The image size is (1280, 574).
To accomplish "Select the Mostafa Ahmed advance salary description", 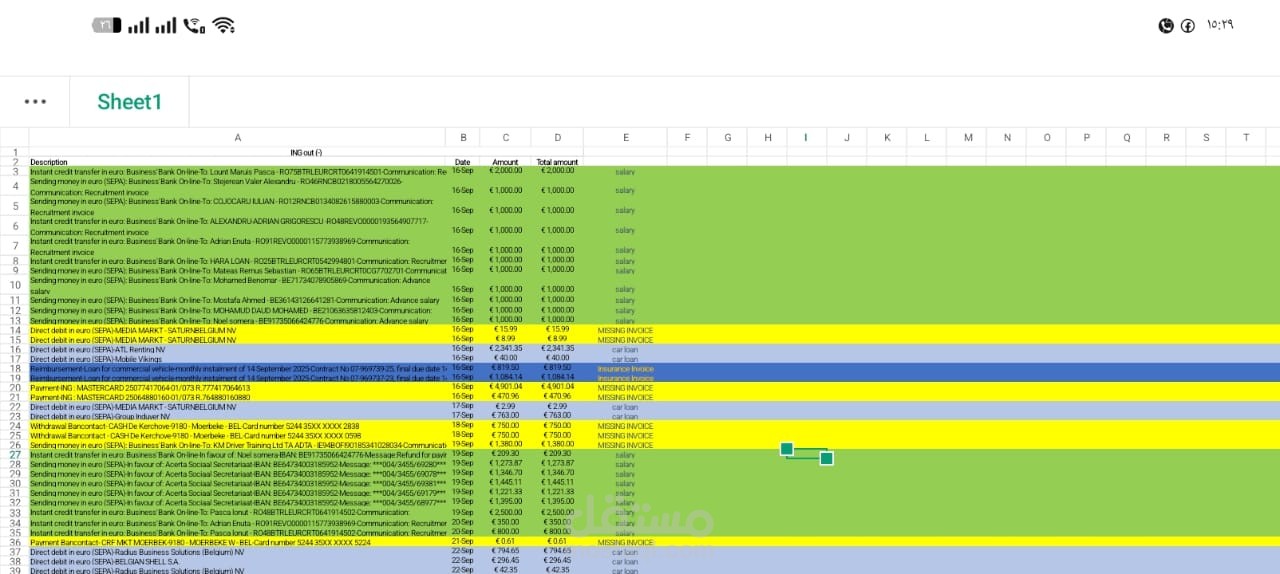I will point(237,300).
